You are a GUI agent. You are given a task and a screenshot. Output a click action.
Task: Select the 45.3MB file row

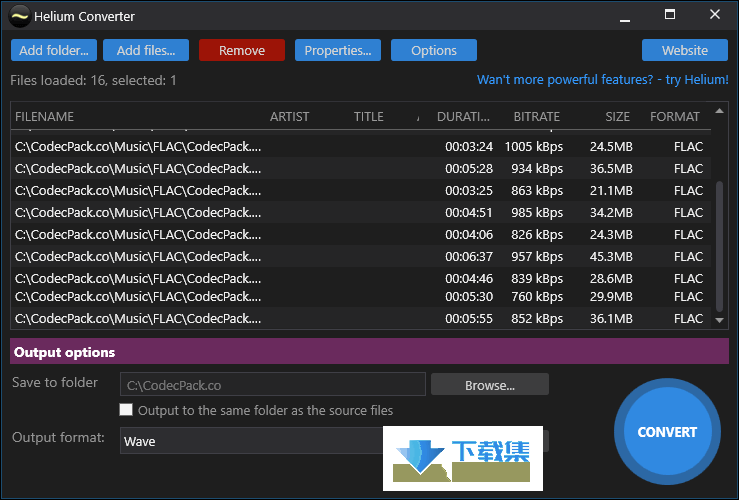pos(361,256)
